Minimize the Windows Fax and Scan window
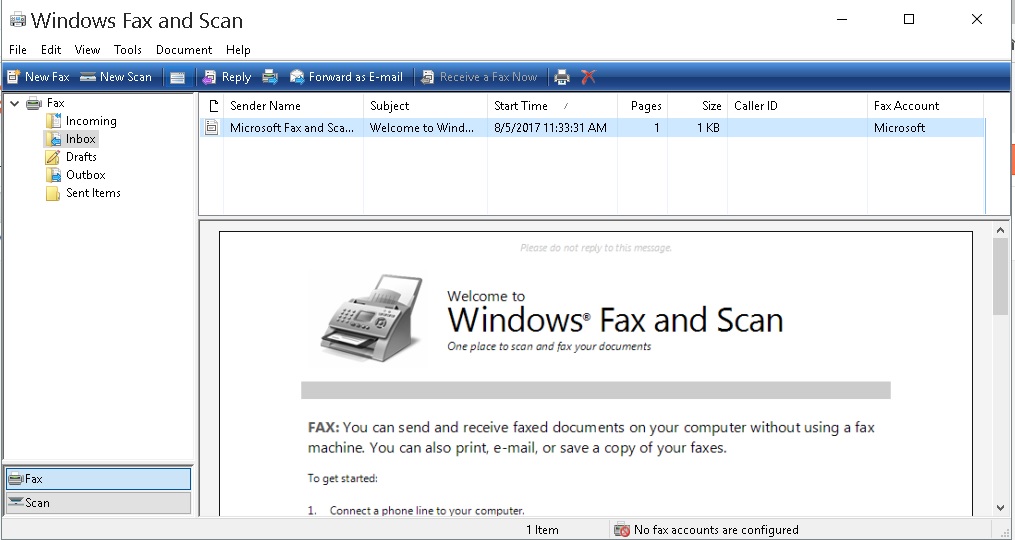Screen dimensions: 1015x540 click(842, 19)
